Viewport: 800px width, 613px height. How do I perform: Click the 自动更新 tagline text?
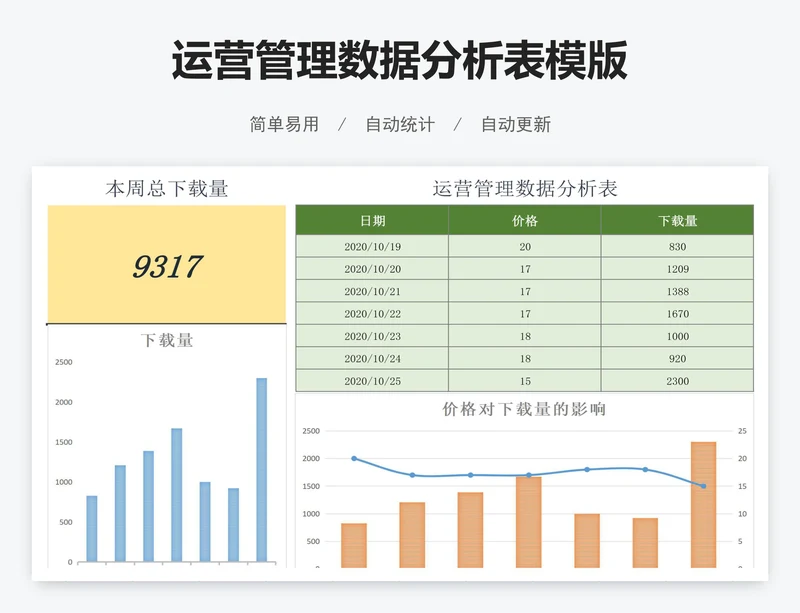[516, 124]
